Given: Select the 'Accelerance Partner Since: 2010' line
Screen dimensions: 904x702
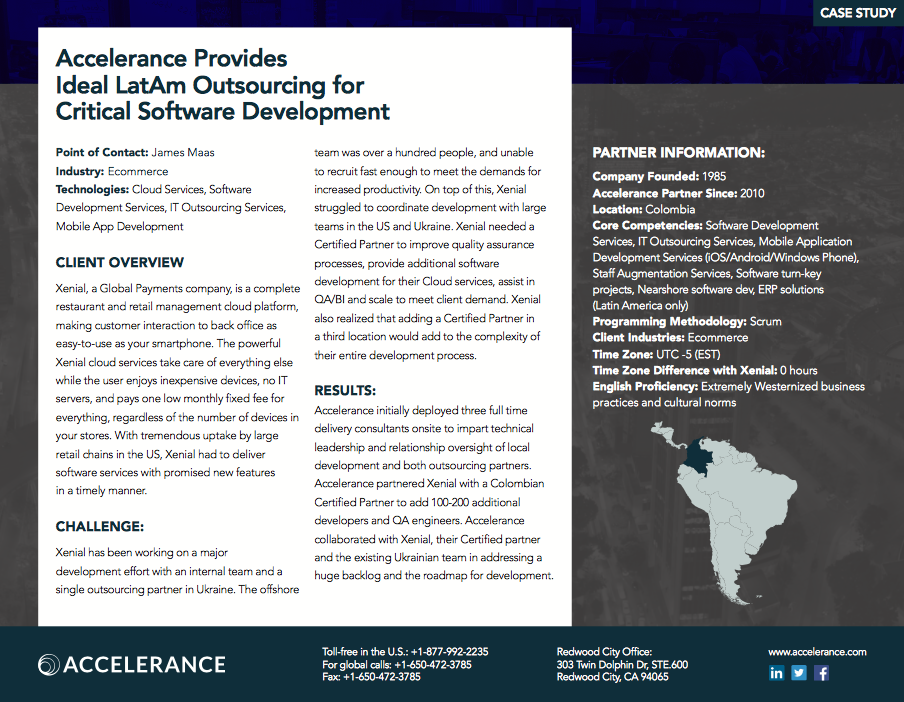Looking at the screenshot, I should click(x=678, y=193).
